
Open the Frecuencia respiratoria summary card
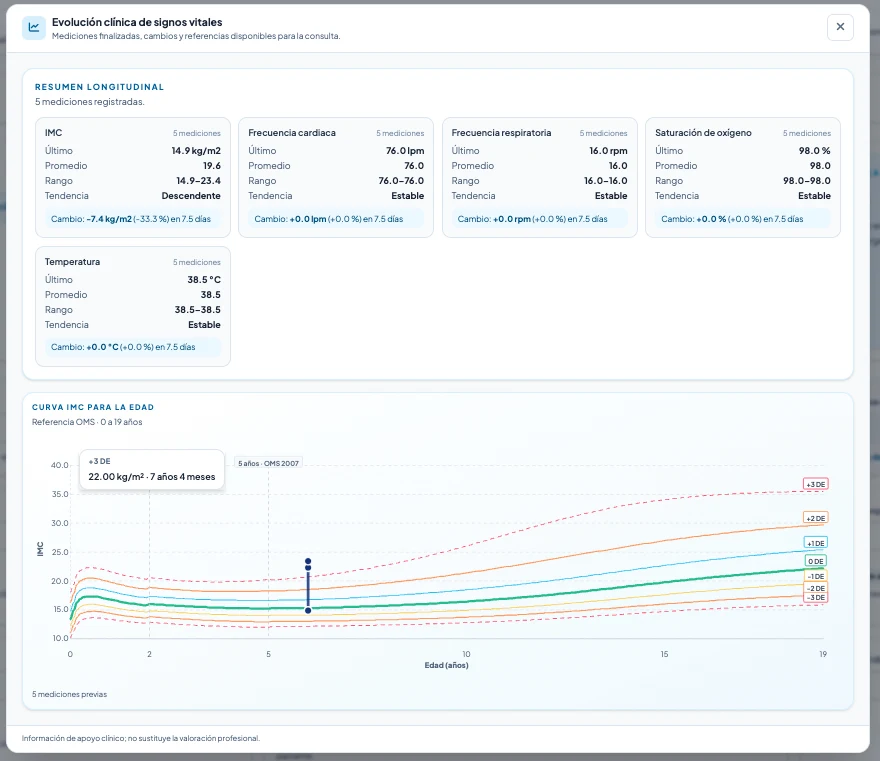[x=539, y=177]
